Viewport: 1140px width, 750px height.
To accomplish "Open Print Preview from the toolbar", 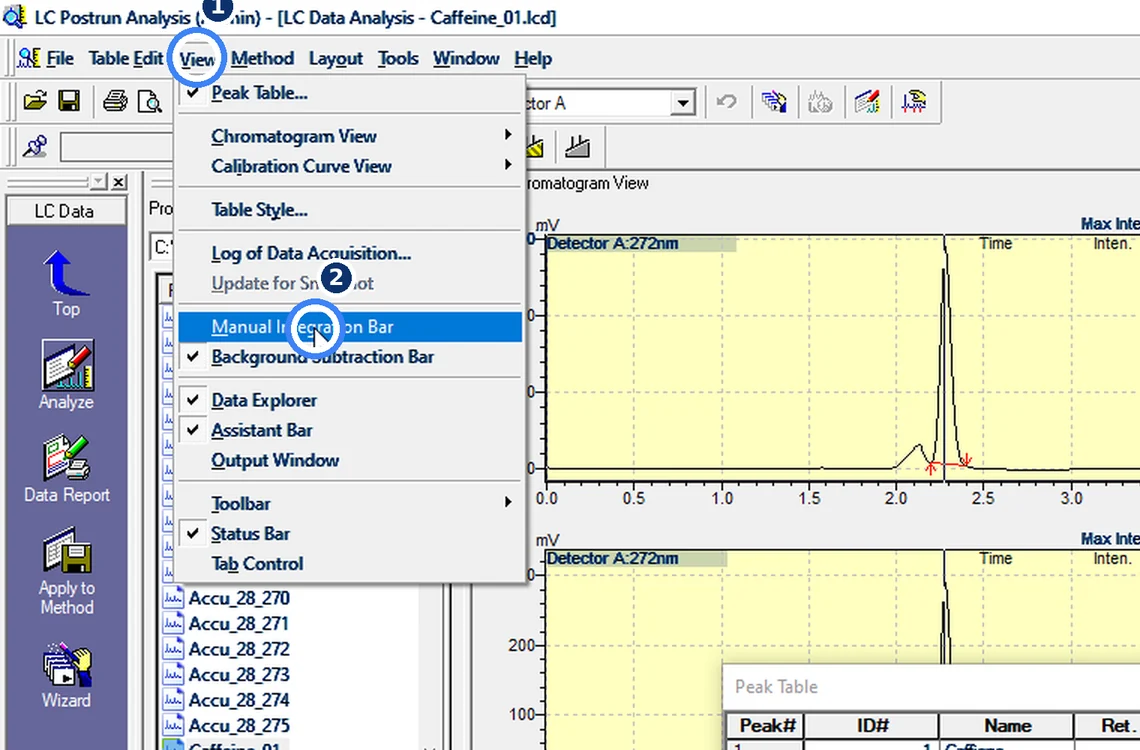I will 149,101.
